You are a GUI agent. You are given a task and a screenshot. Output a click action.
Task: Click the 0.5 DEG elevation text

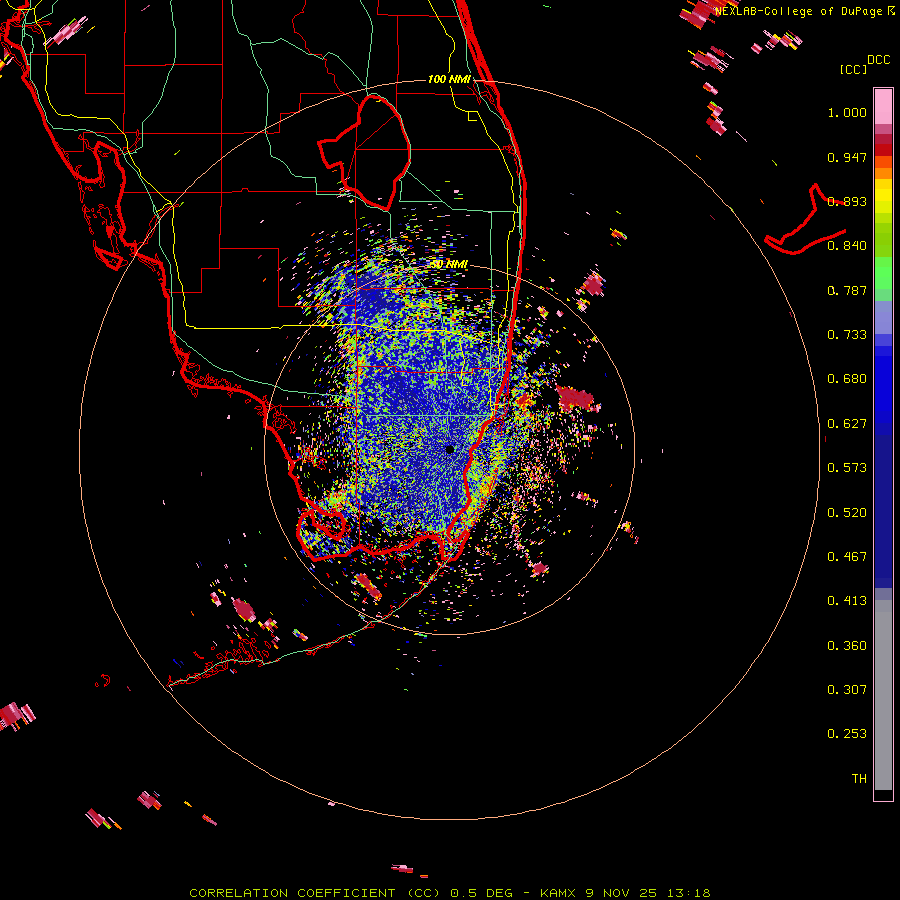[482, 893]
